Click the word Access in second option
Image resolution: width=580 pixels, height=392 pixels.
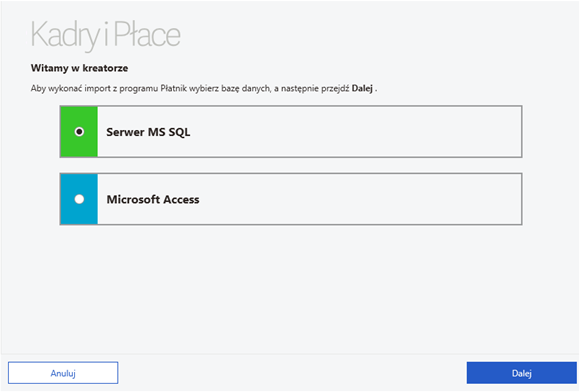tap(181, 199)
